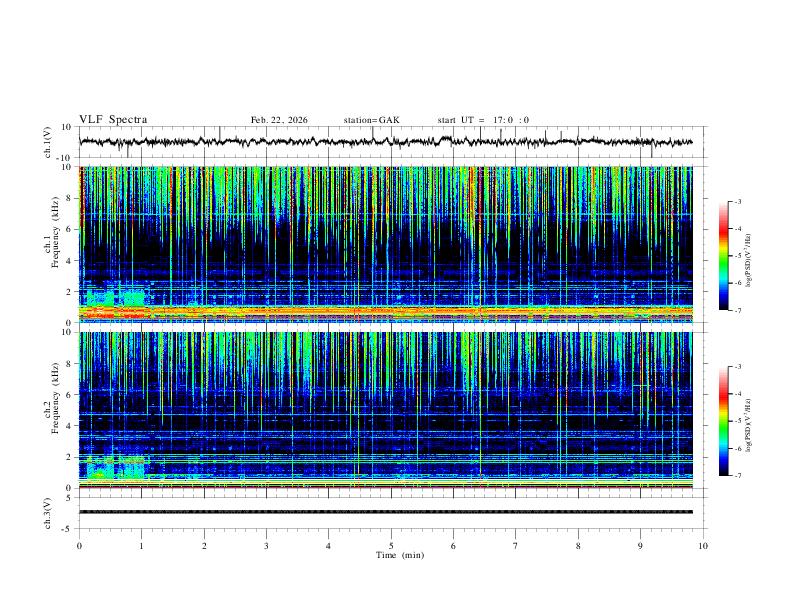Click tick label 4 on the Time axis

[x=328, y=546]
